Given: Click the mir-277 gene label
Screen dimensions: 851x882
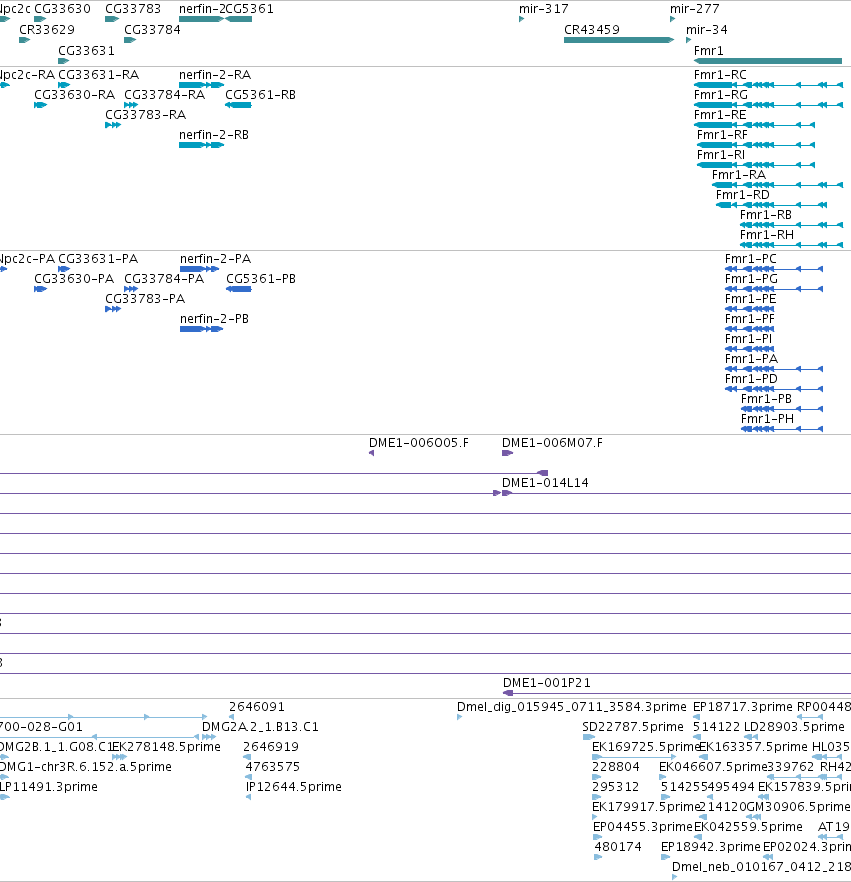Looking at the screenshot, I should click(695, 9).
